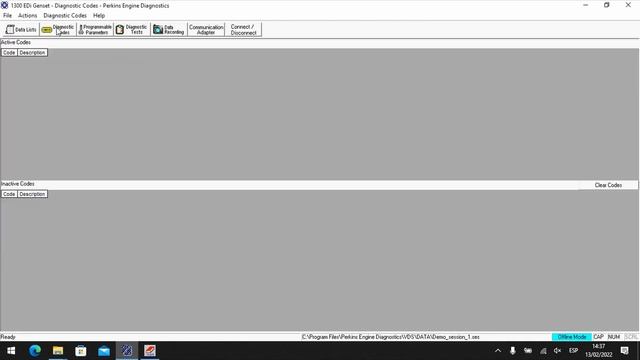Click the Offline Mode status indicator
640x360 pixels.
[571, 337]
